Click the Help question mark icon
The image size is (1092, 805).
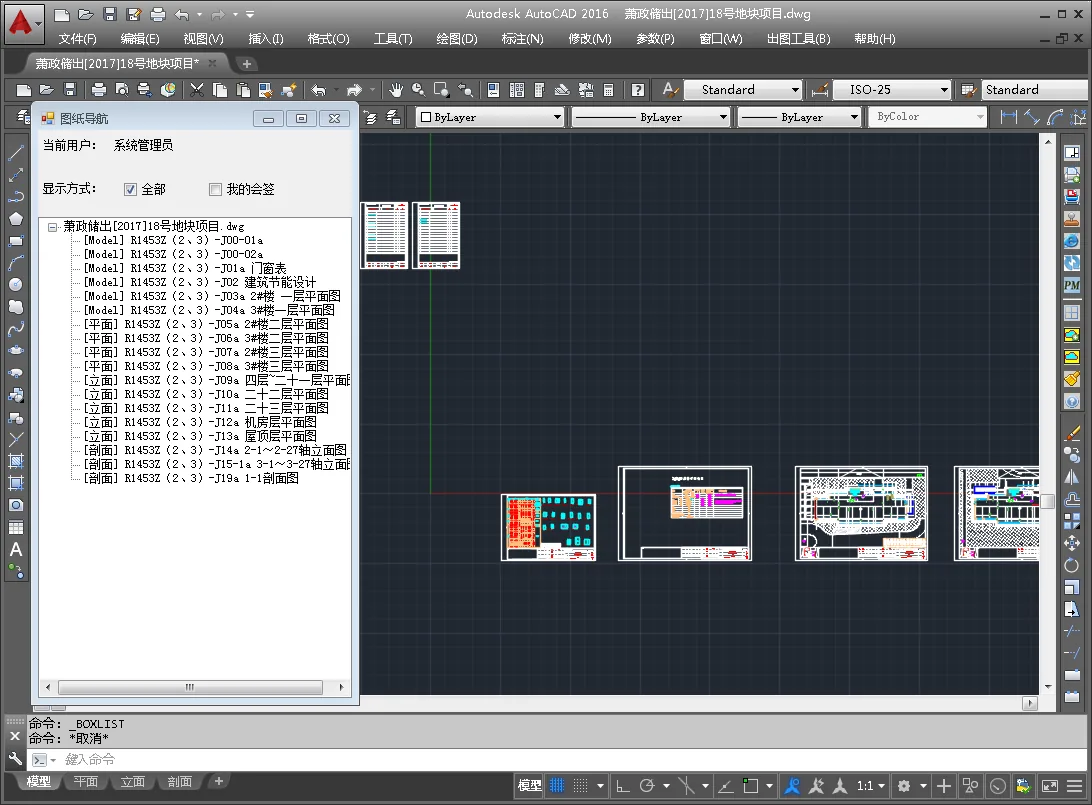[637, 90]
